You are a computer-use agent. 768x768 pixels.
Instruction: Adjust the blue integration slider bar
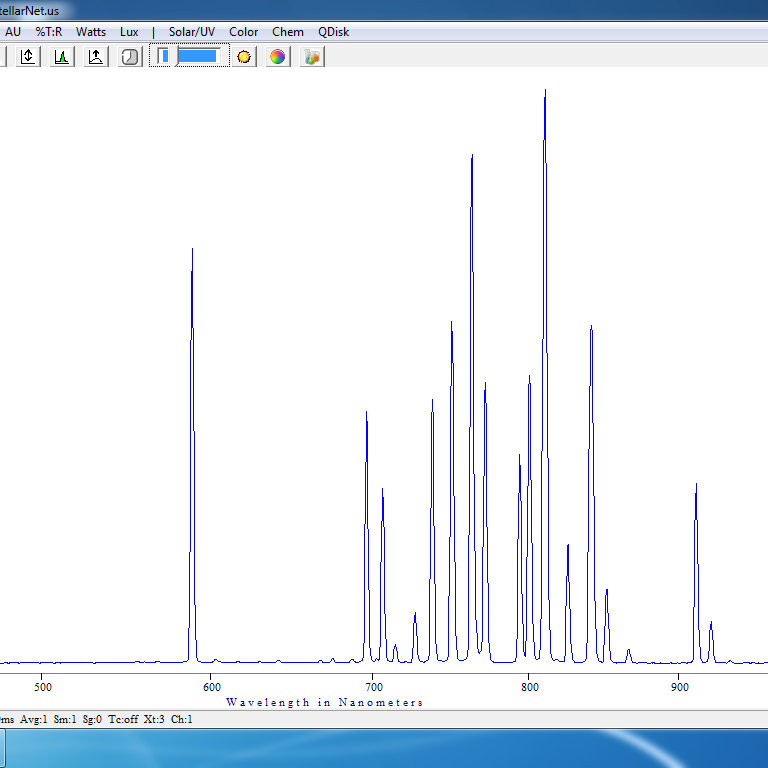(x=197, y=56)
